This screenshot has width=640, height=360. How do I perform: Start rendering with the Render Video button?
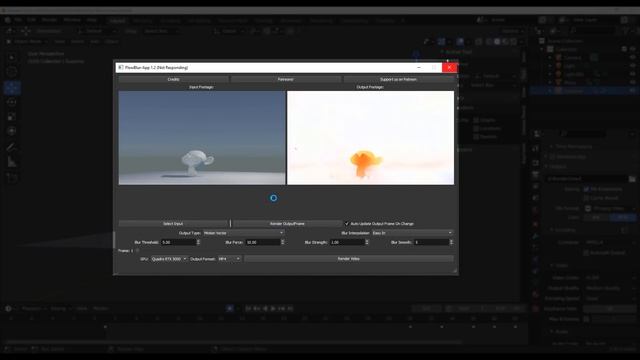pyautogui.click(x=349, y=259)
